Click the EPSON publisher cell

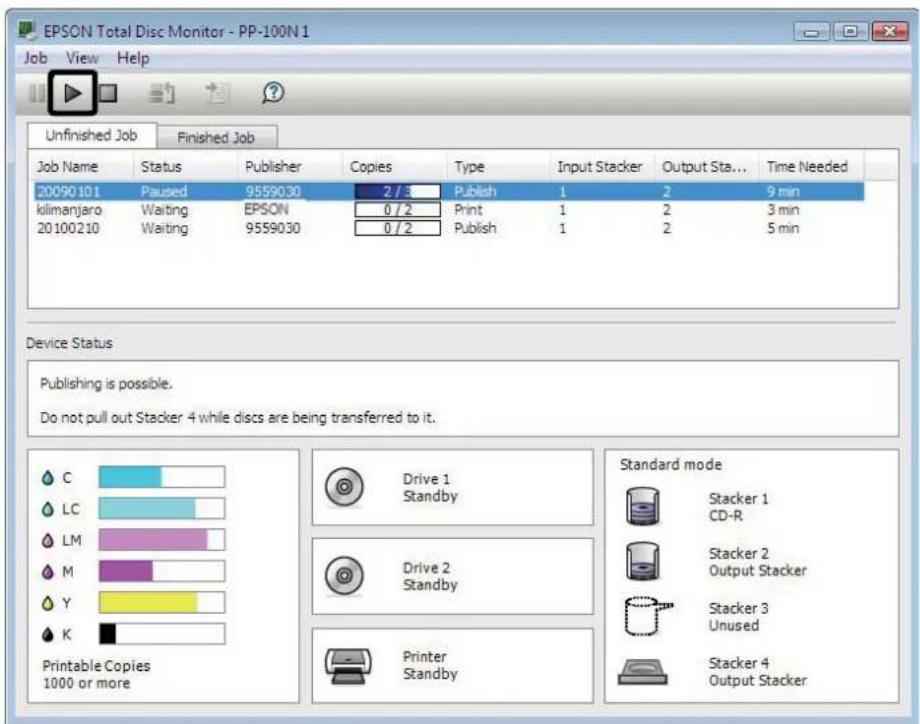[x=266, y=209]
